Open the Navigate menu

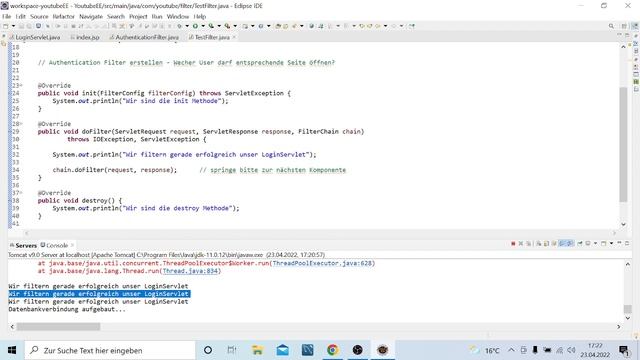[x=91, y=16]
